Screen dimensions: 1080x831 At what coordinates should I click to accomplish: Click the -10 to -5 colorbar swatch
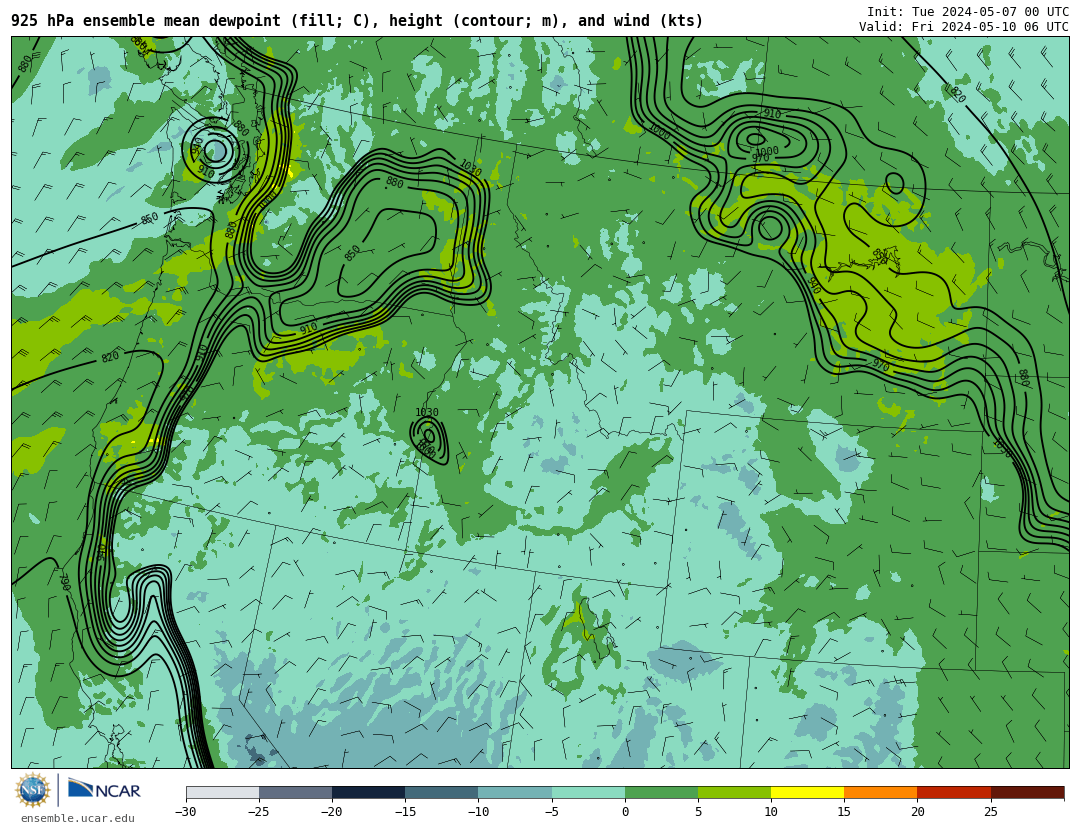tap(515, 792)
